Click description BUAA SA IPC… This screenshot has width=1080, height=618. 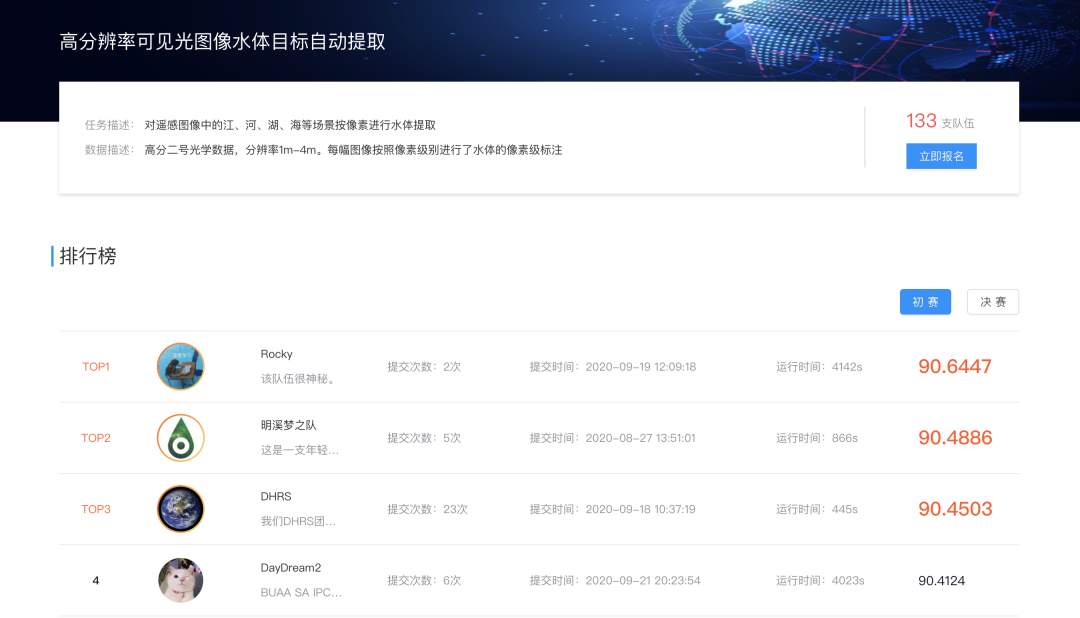pyautogui.click(x=301, y=593)
